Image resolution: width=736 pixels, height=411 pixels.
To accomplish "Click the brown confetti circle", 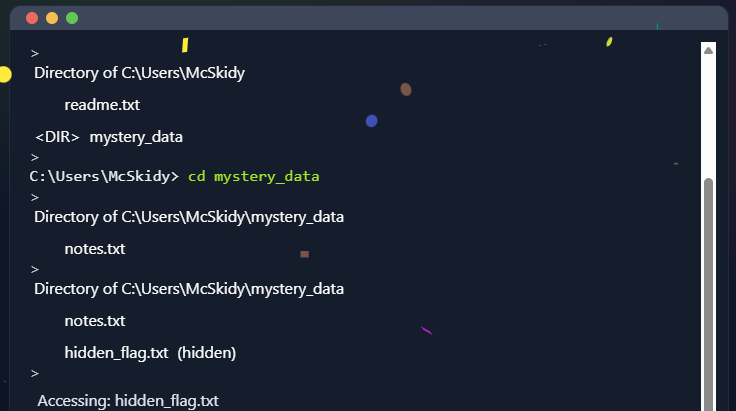I will (406, 89).
